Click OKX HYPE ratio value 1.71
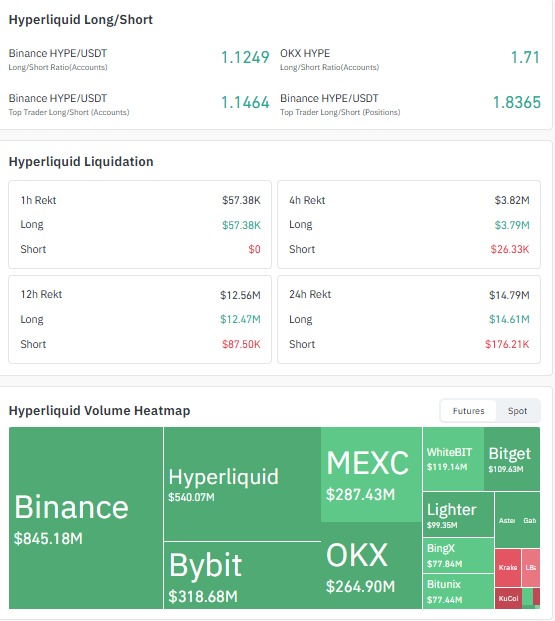 point(525,58)
